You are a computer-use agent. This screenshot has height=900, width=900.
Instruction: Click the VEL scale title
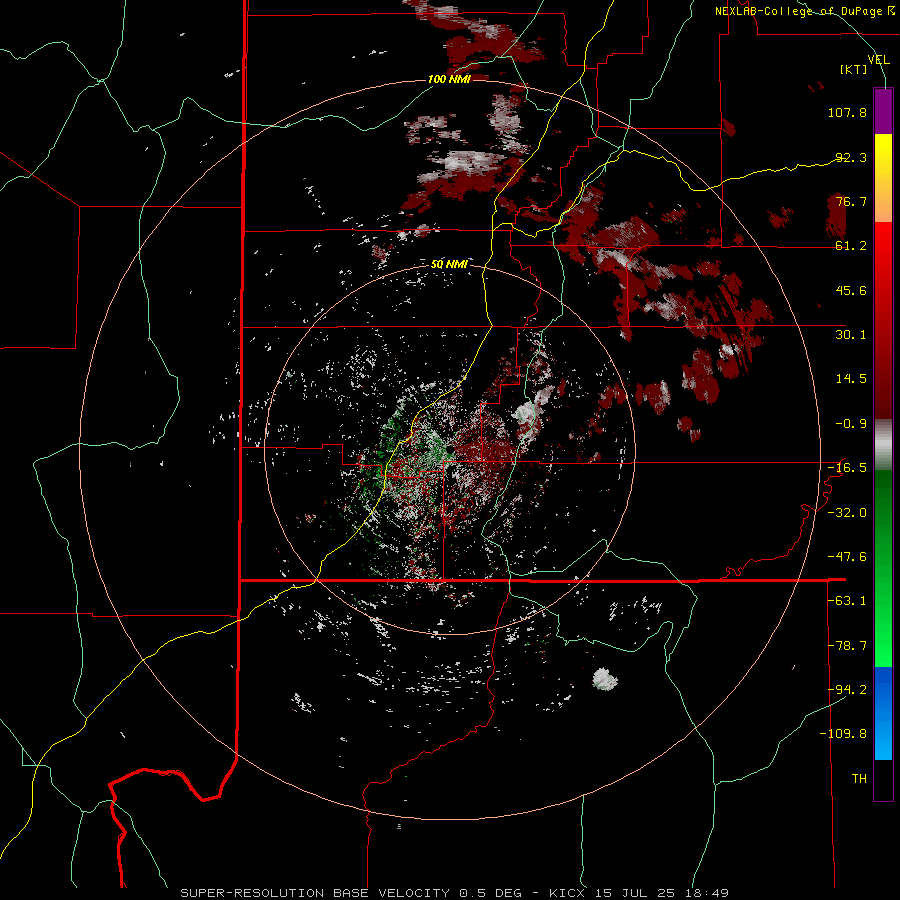pyautogui.click(x=878, y=60)
